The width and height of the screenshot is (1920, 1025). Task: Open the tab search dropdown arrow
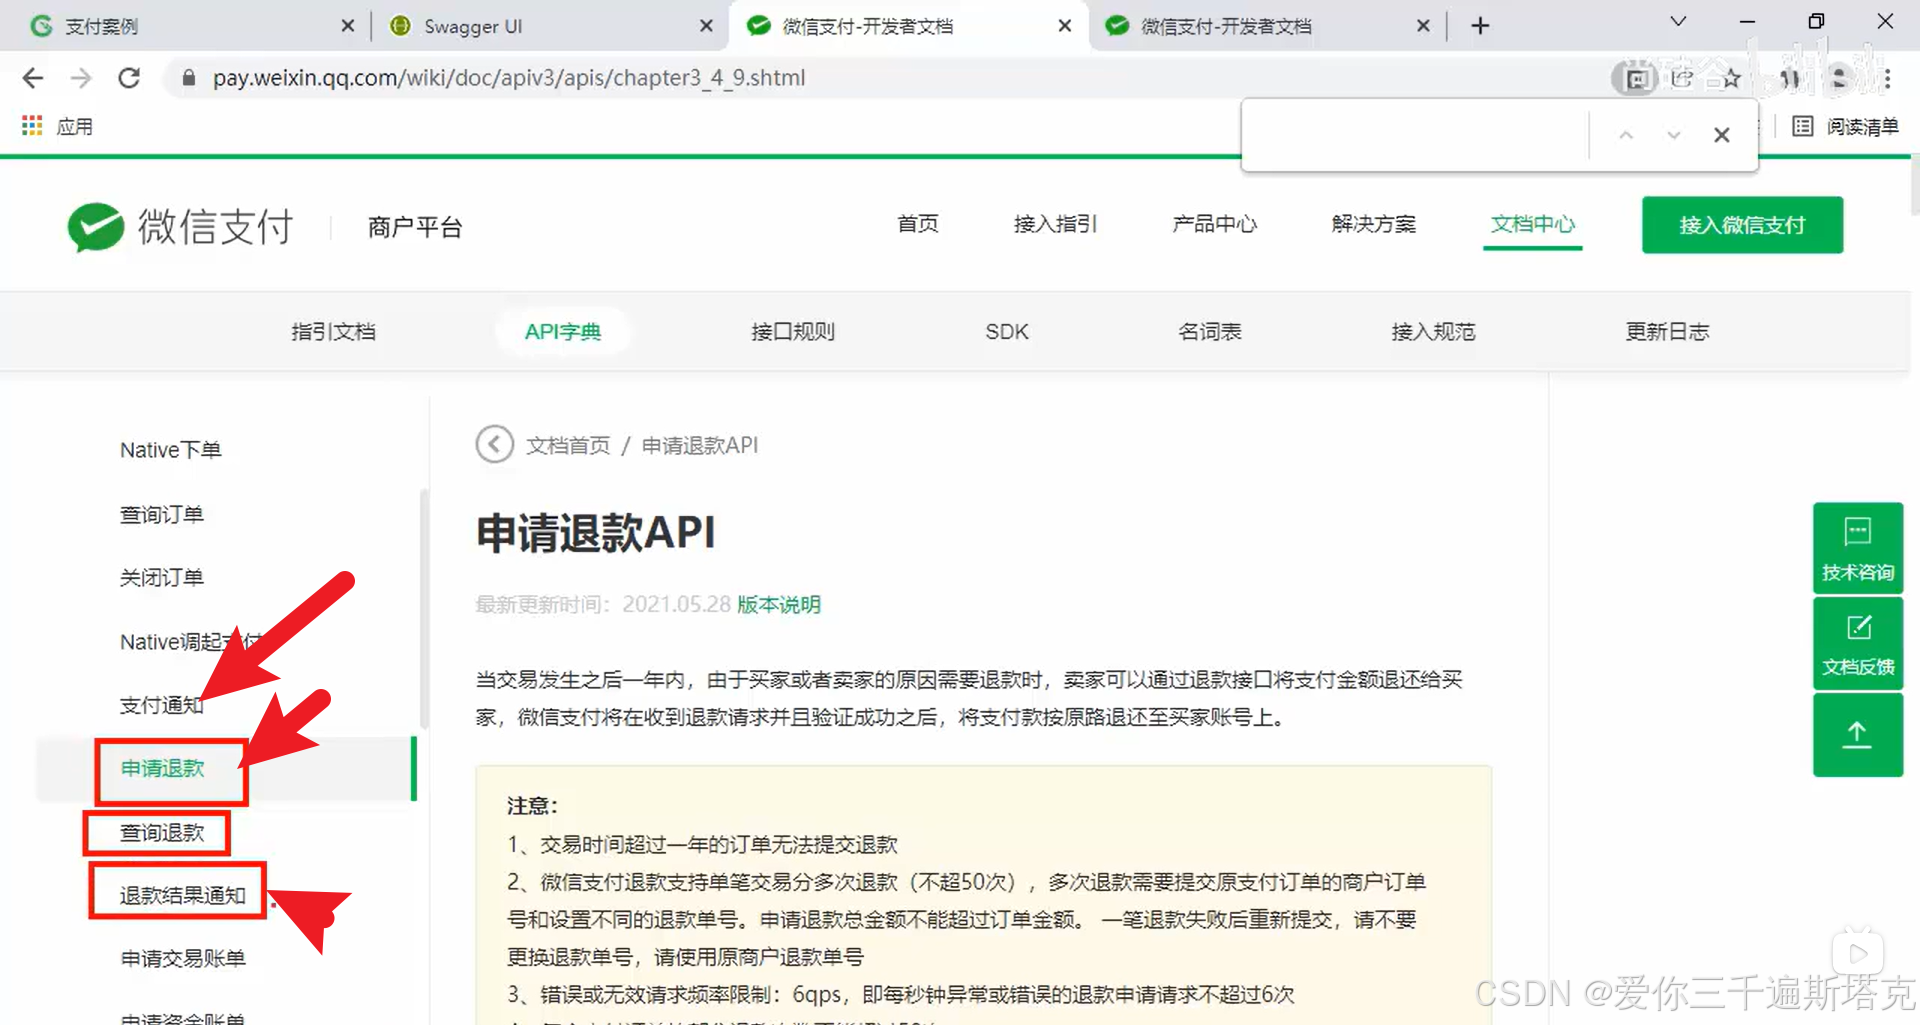pyautogui.click(x=1679, y=21)
